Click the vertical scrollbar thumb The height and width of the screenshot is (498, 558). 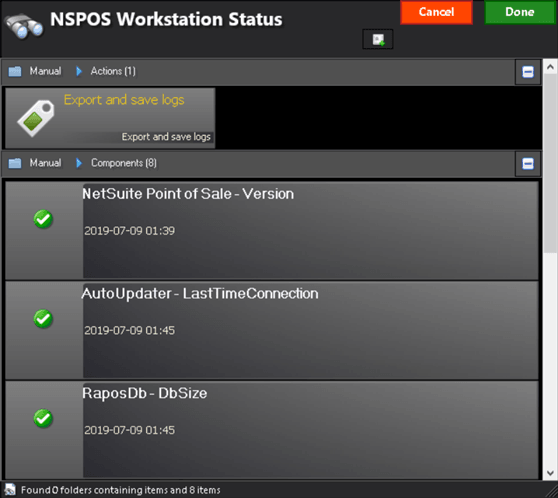click(x=550, y=163)
